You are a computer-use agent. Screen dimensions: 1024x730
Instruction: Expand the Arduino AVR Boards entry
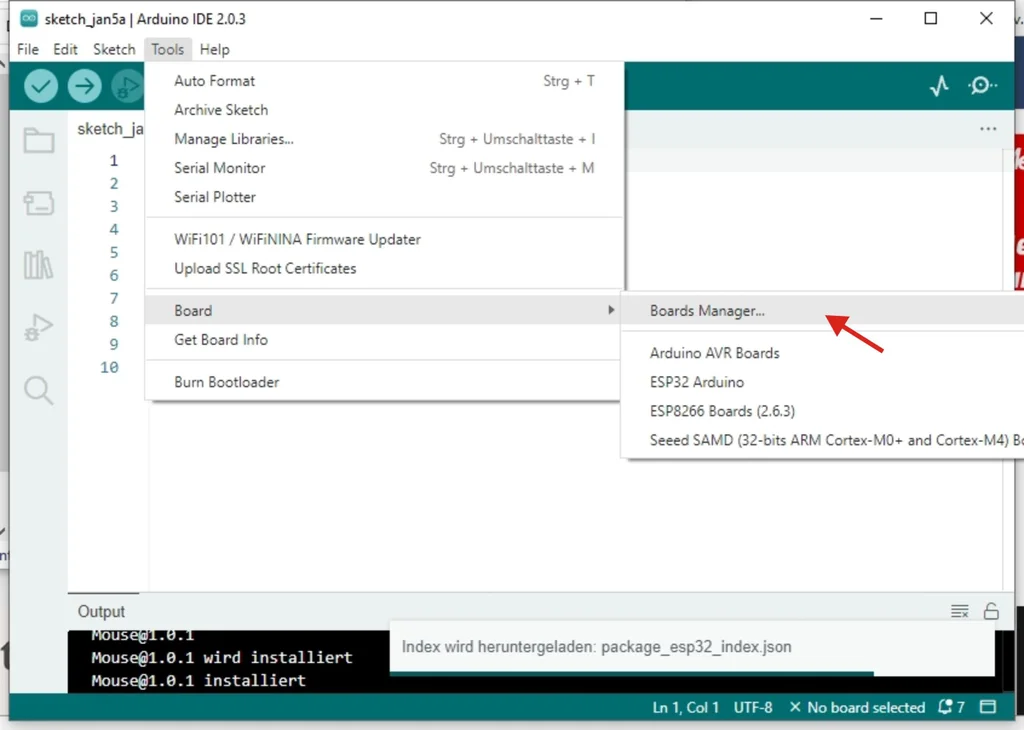click(x=714, y=353)
